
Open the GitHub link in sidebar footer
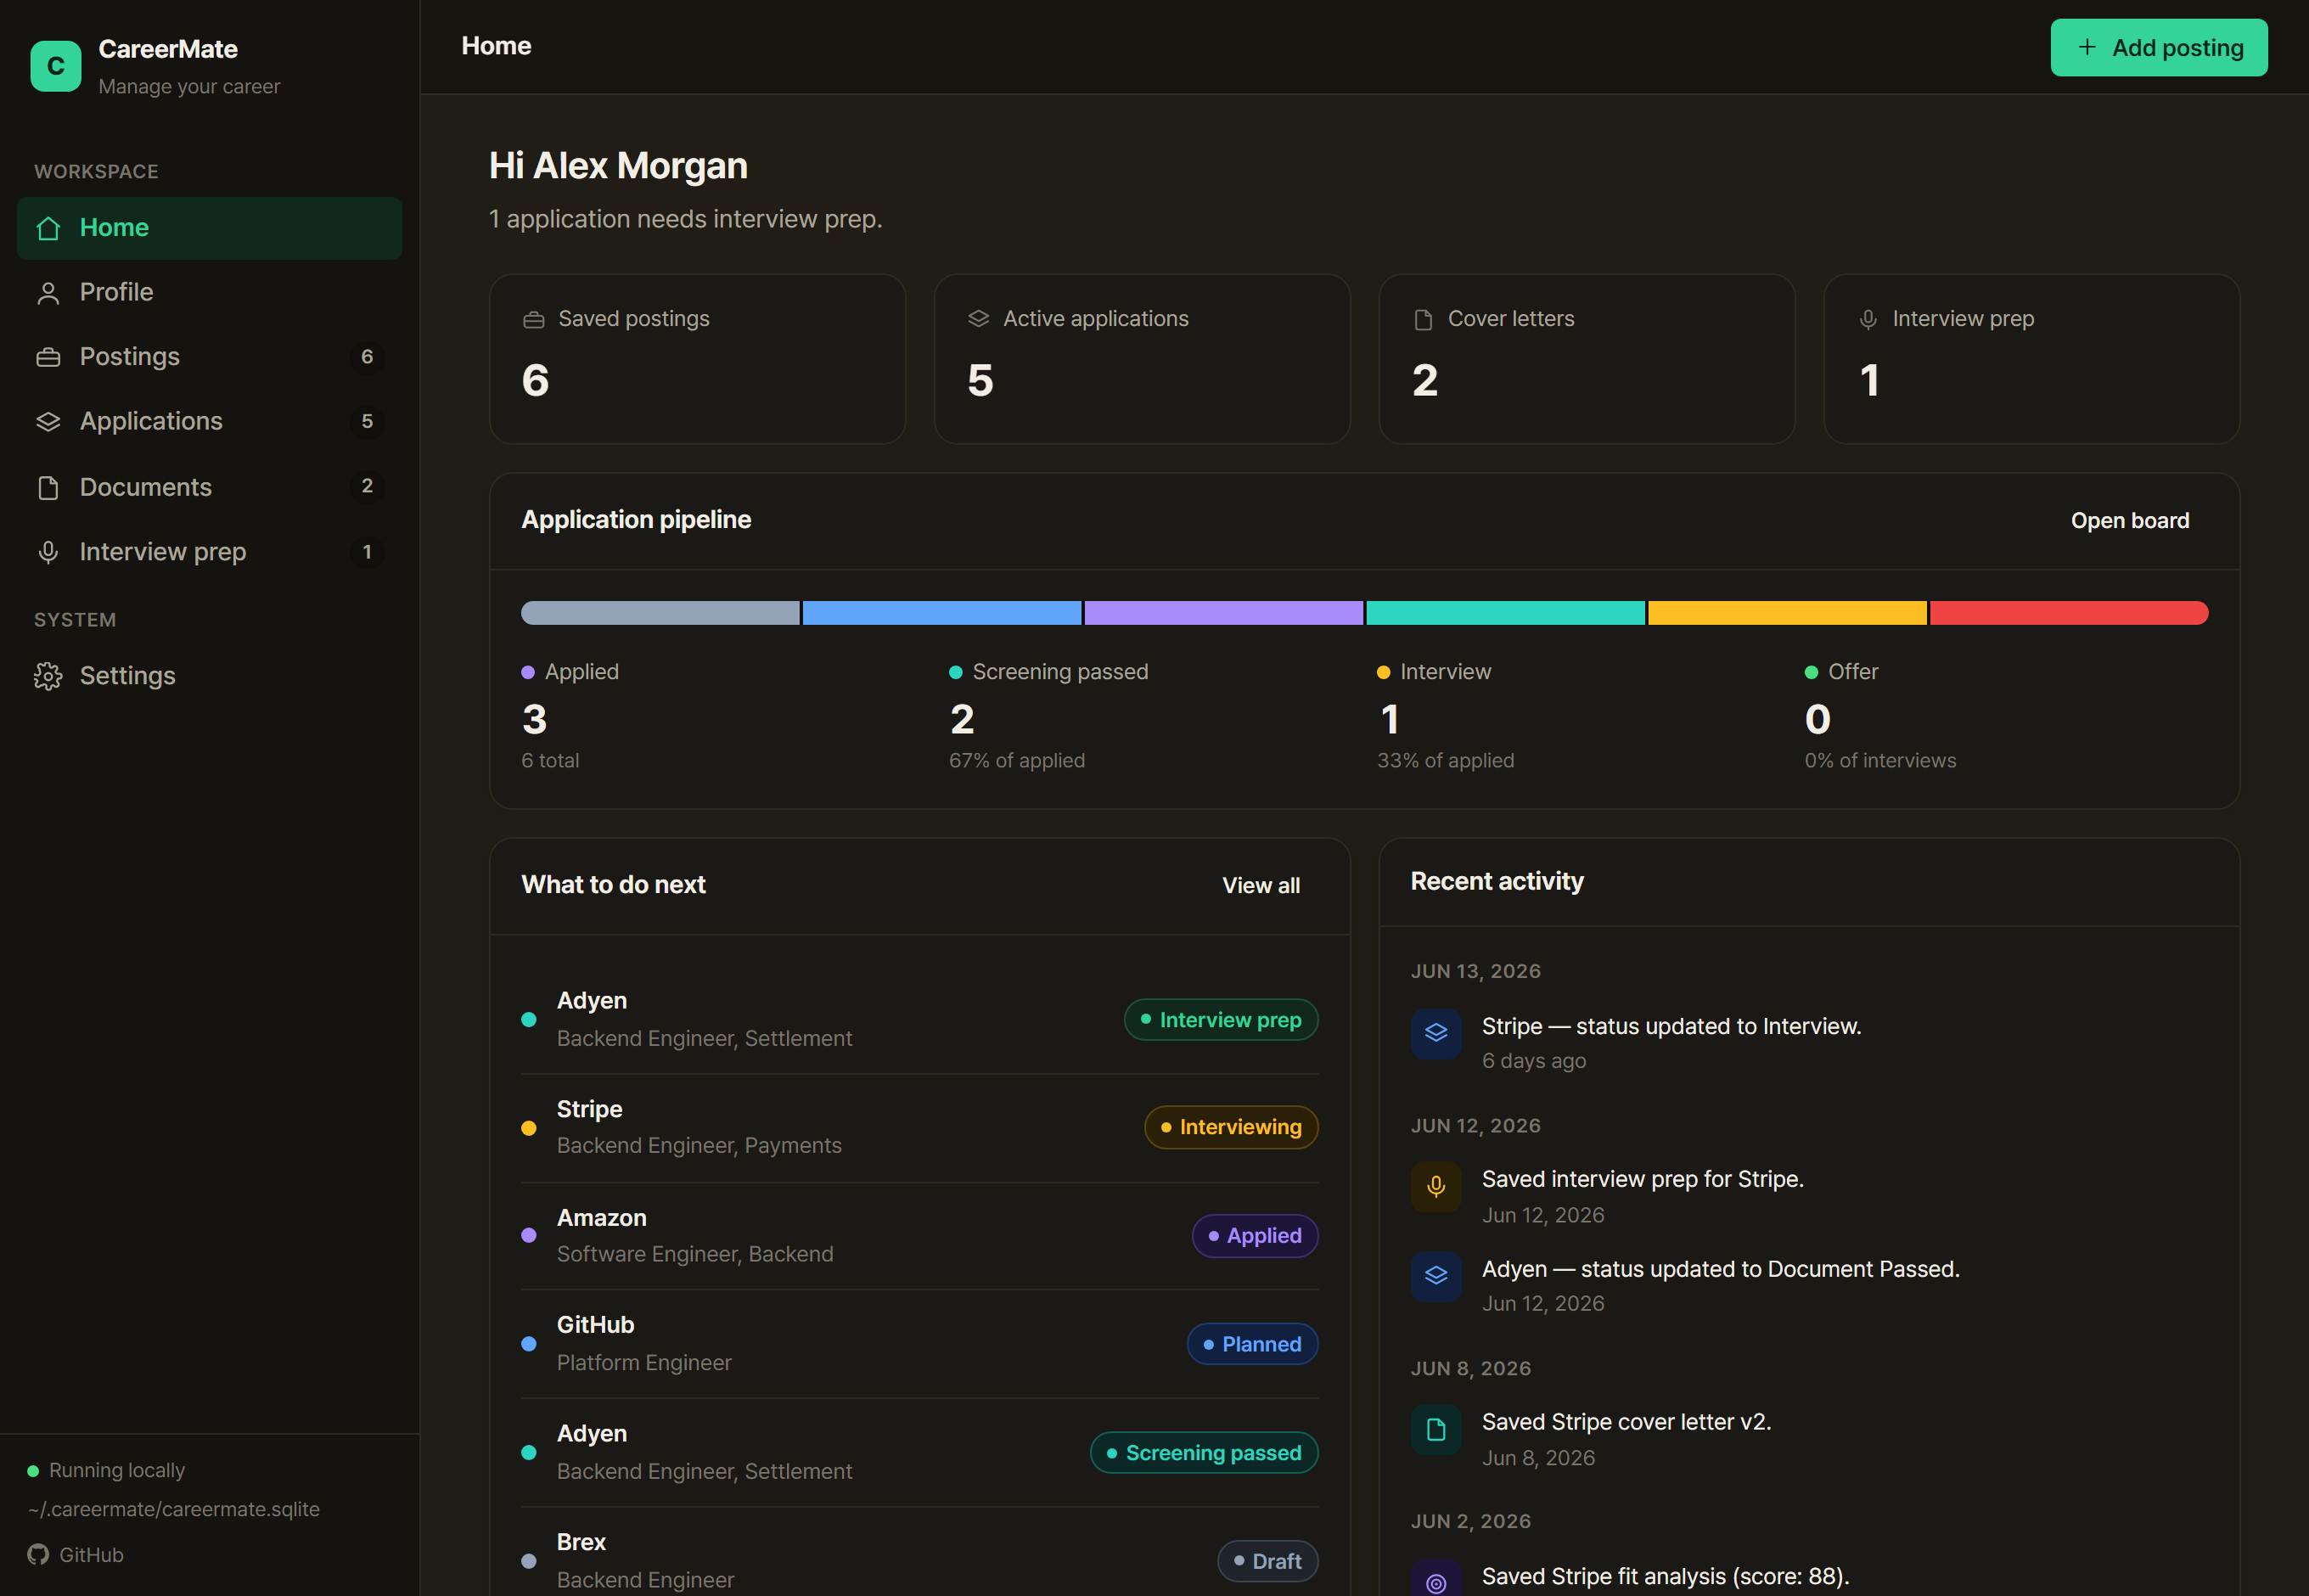point(76,1554)
